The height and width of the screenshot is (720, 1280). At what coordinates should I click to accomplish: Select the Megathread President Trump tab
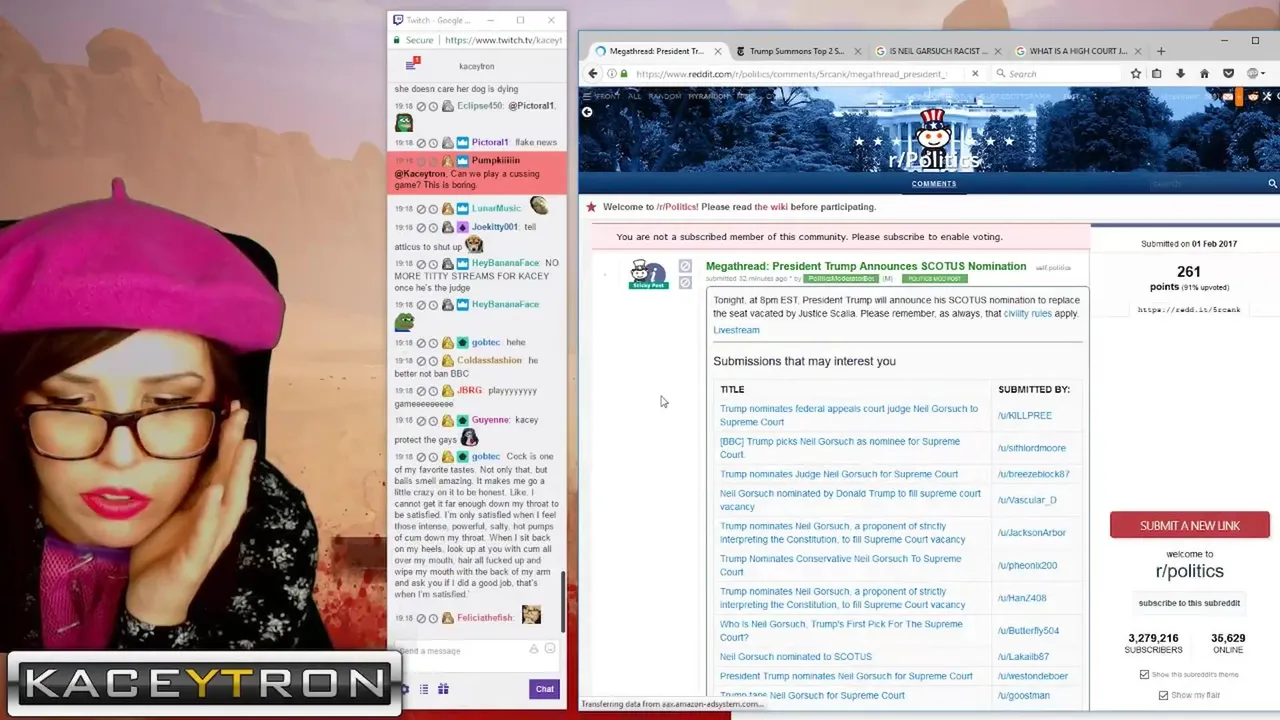point(656,51)
